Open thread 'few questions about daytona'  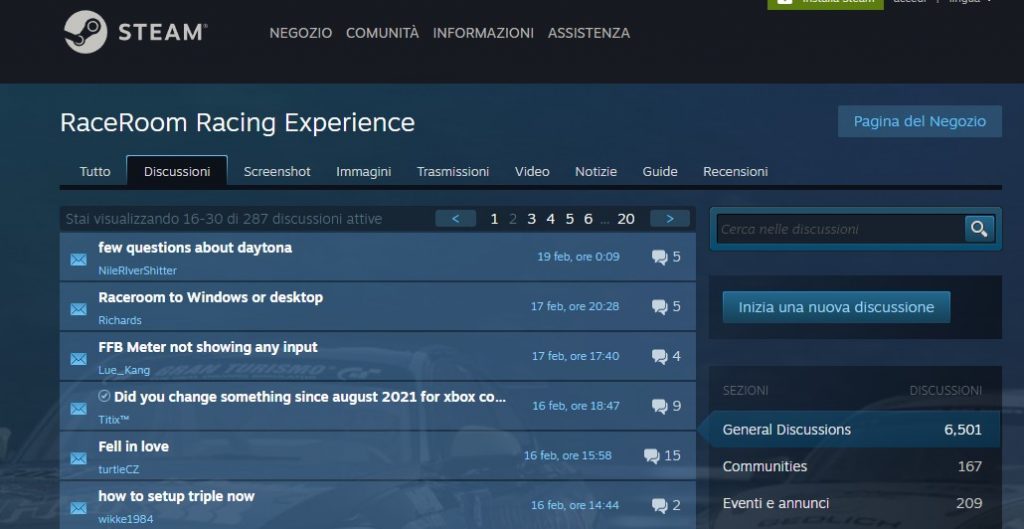(x=195, y=248)
